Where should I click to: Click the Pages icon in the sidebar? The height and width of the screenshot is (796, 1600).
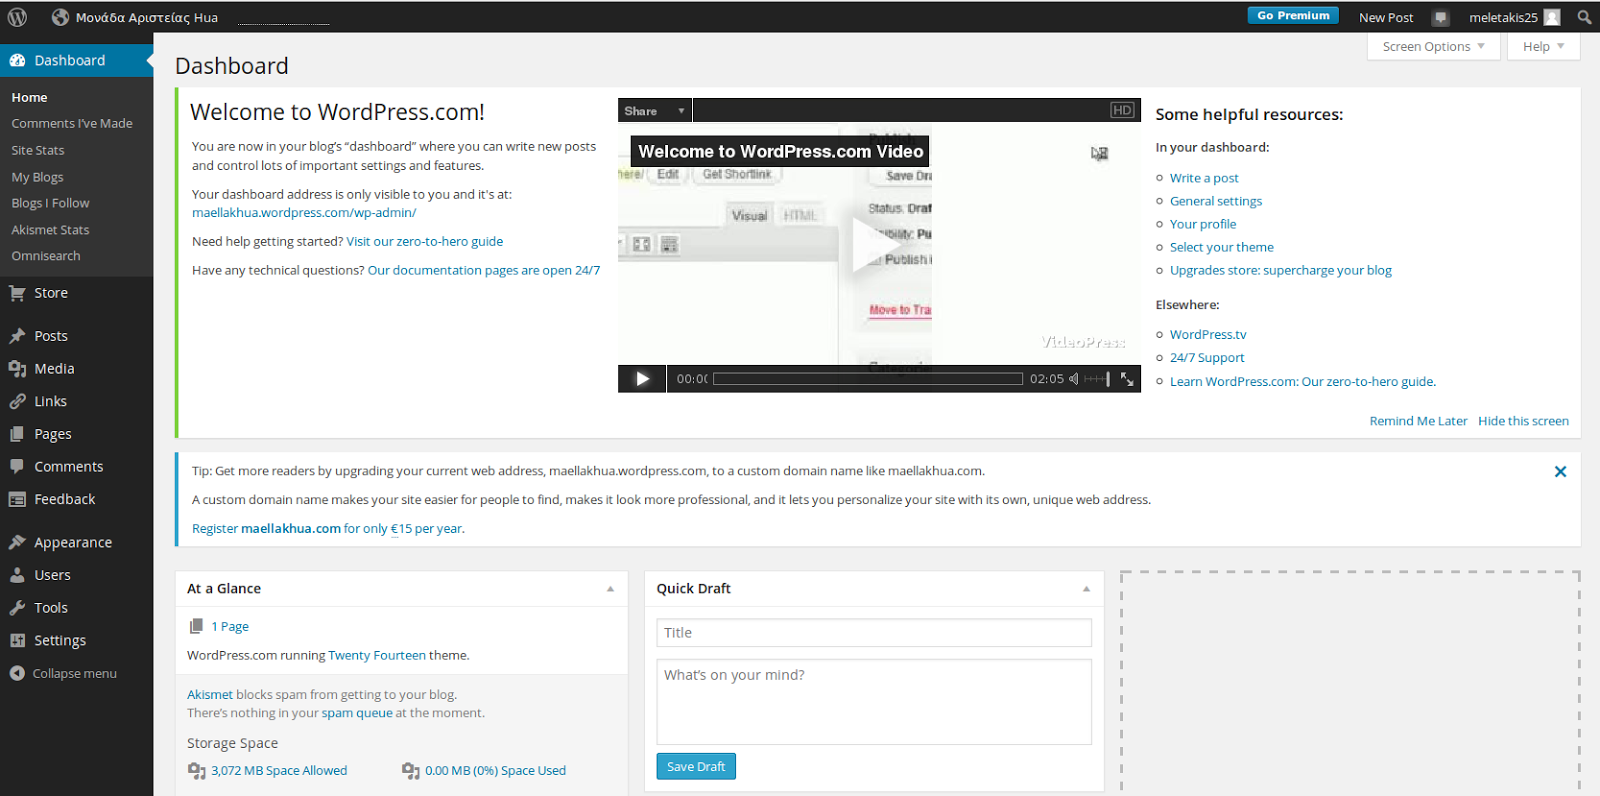(17, 434)
